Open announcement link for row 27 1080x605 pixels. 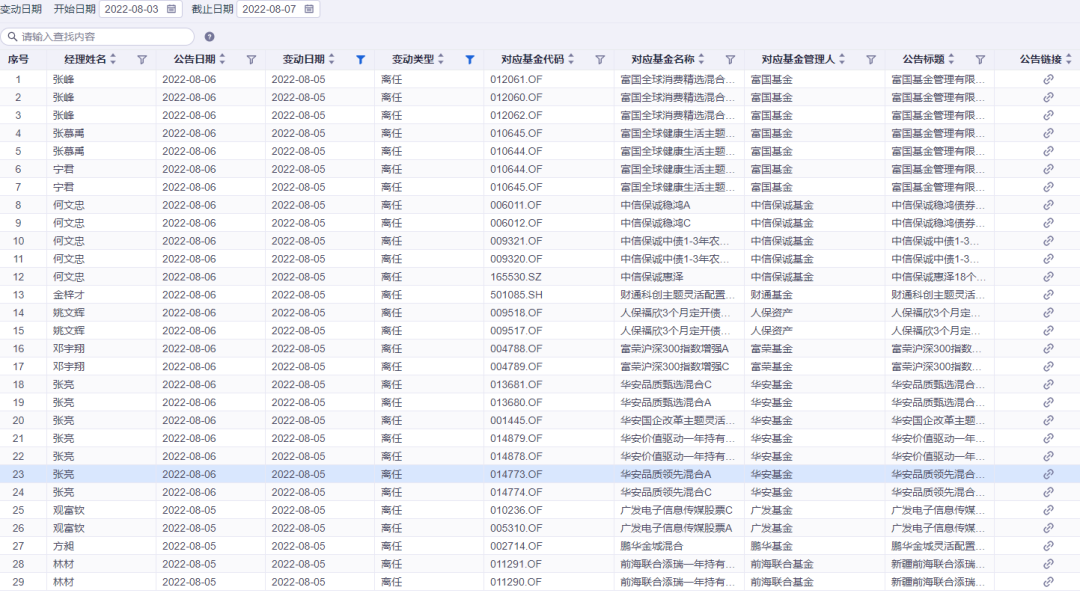(1048, 546)
